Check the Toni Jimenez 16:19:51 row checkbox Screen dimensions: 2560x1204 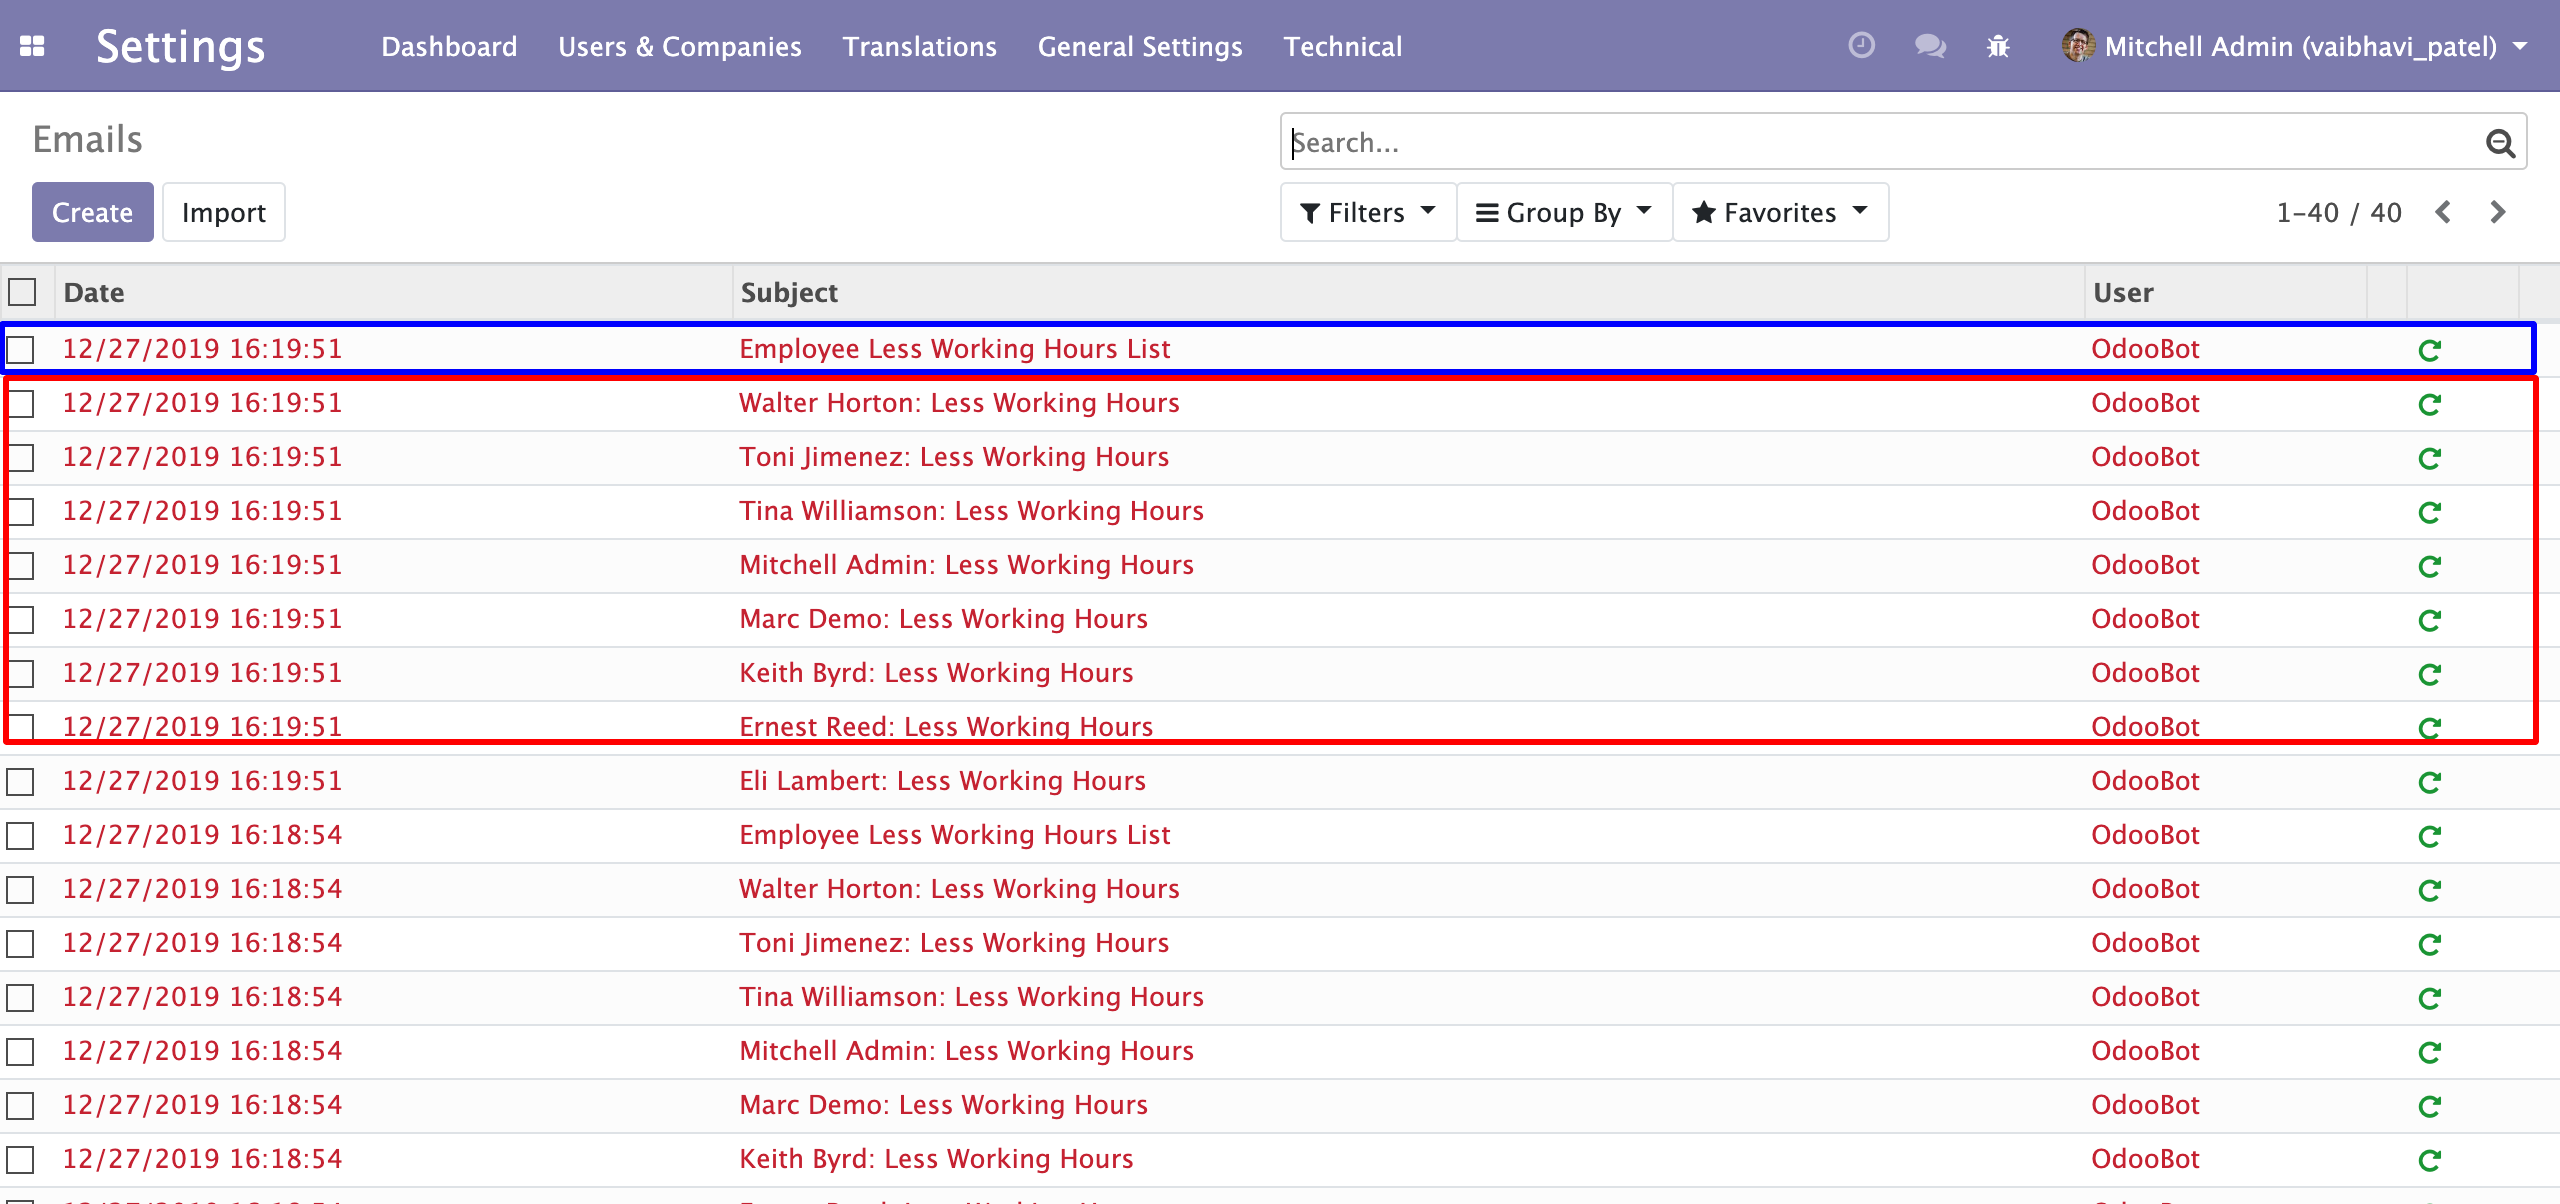click(x=21, y=458)
